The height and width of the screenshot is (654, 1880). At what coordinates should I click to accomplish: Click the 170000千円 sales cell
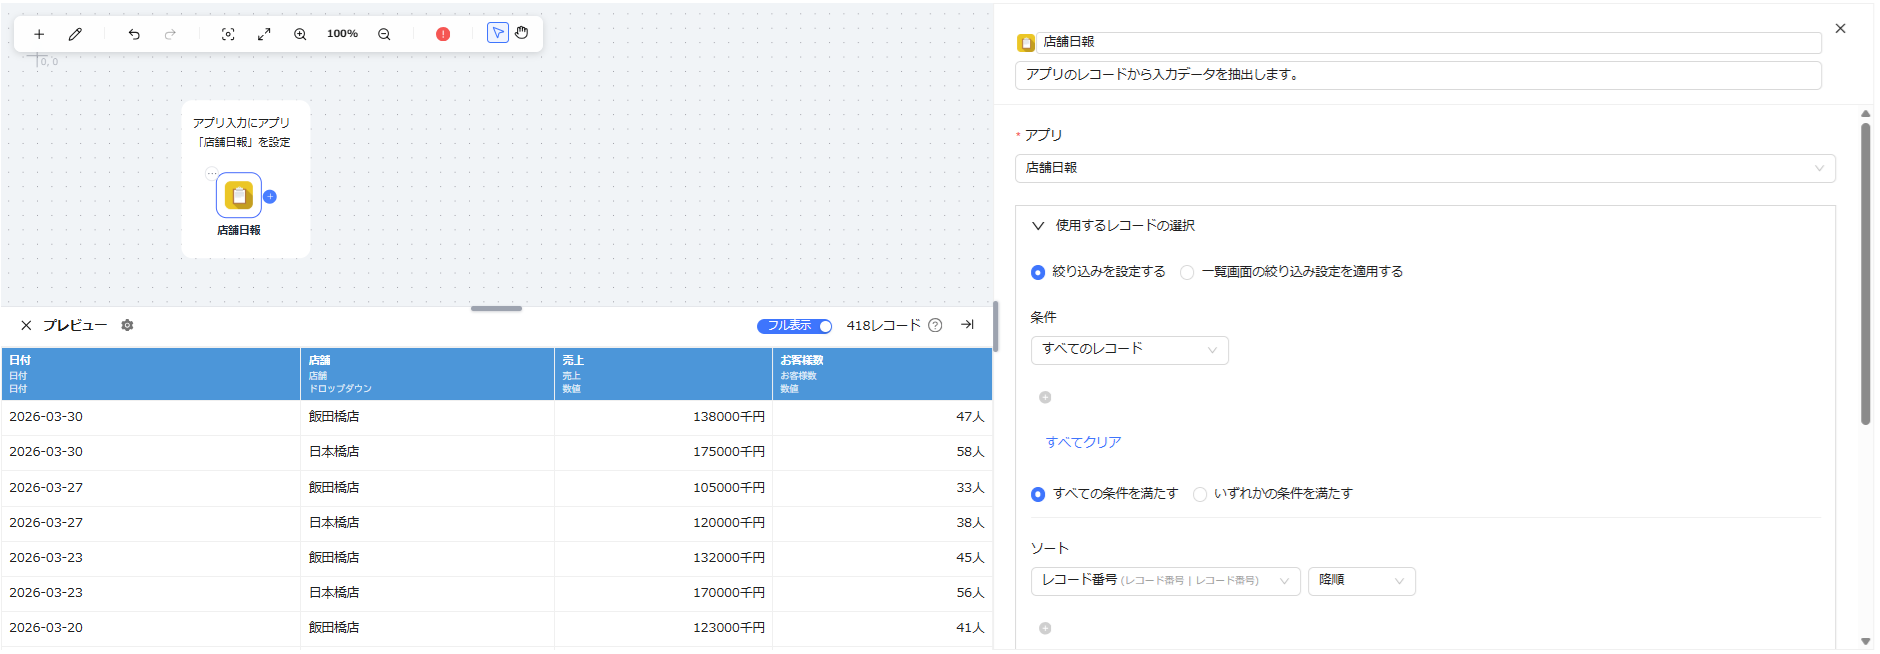pos(663,593)
